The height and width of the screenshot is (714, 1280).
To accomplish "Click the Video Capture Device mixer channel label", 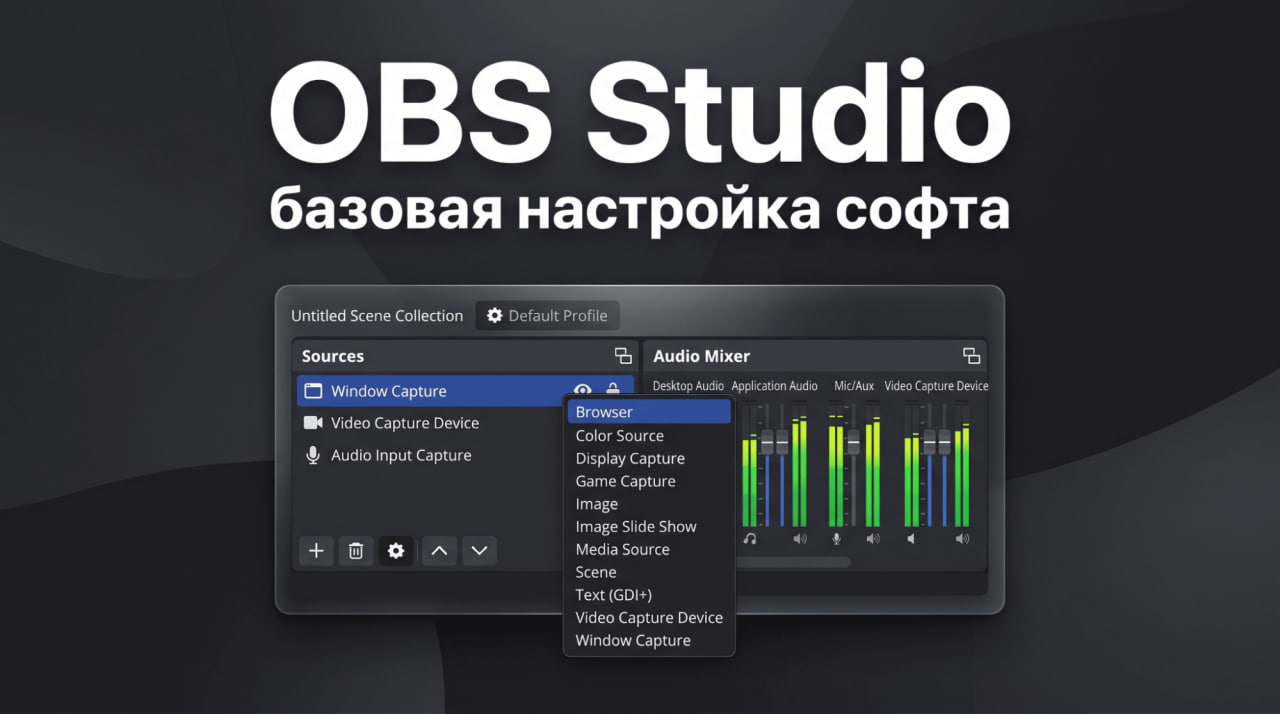I will point(936,386).
